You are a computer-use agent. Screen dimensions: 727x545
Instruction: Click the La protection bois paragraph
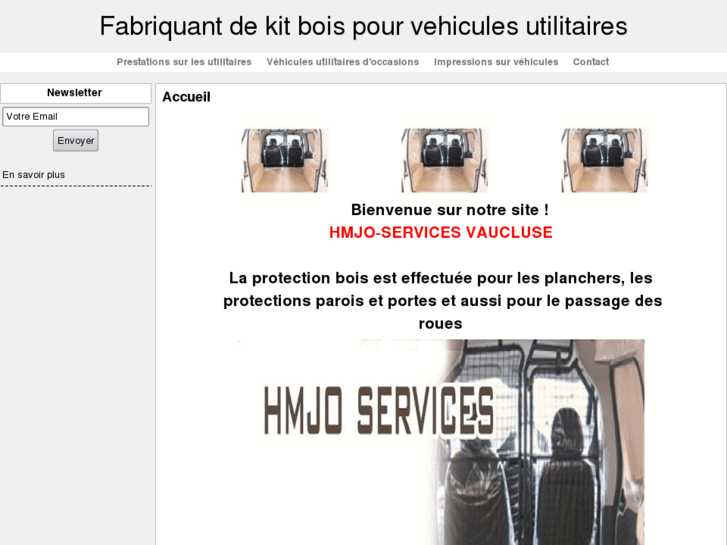click(441, 301)
